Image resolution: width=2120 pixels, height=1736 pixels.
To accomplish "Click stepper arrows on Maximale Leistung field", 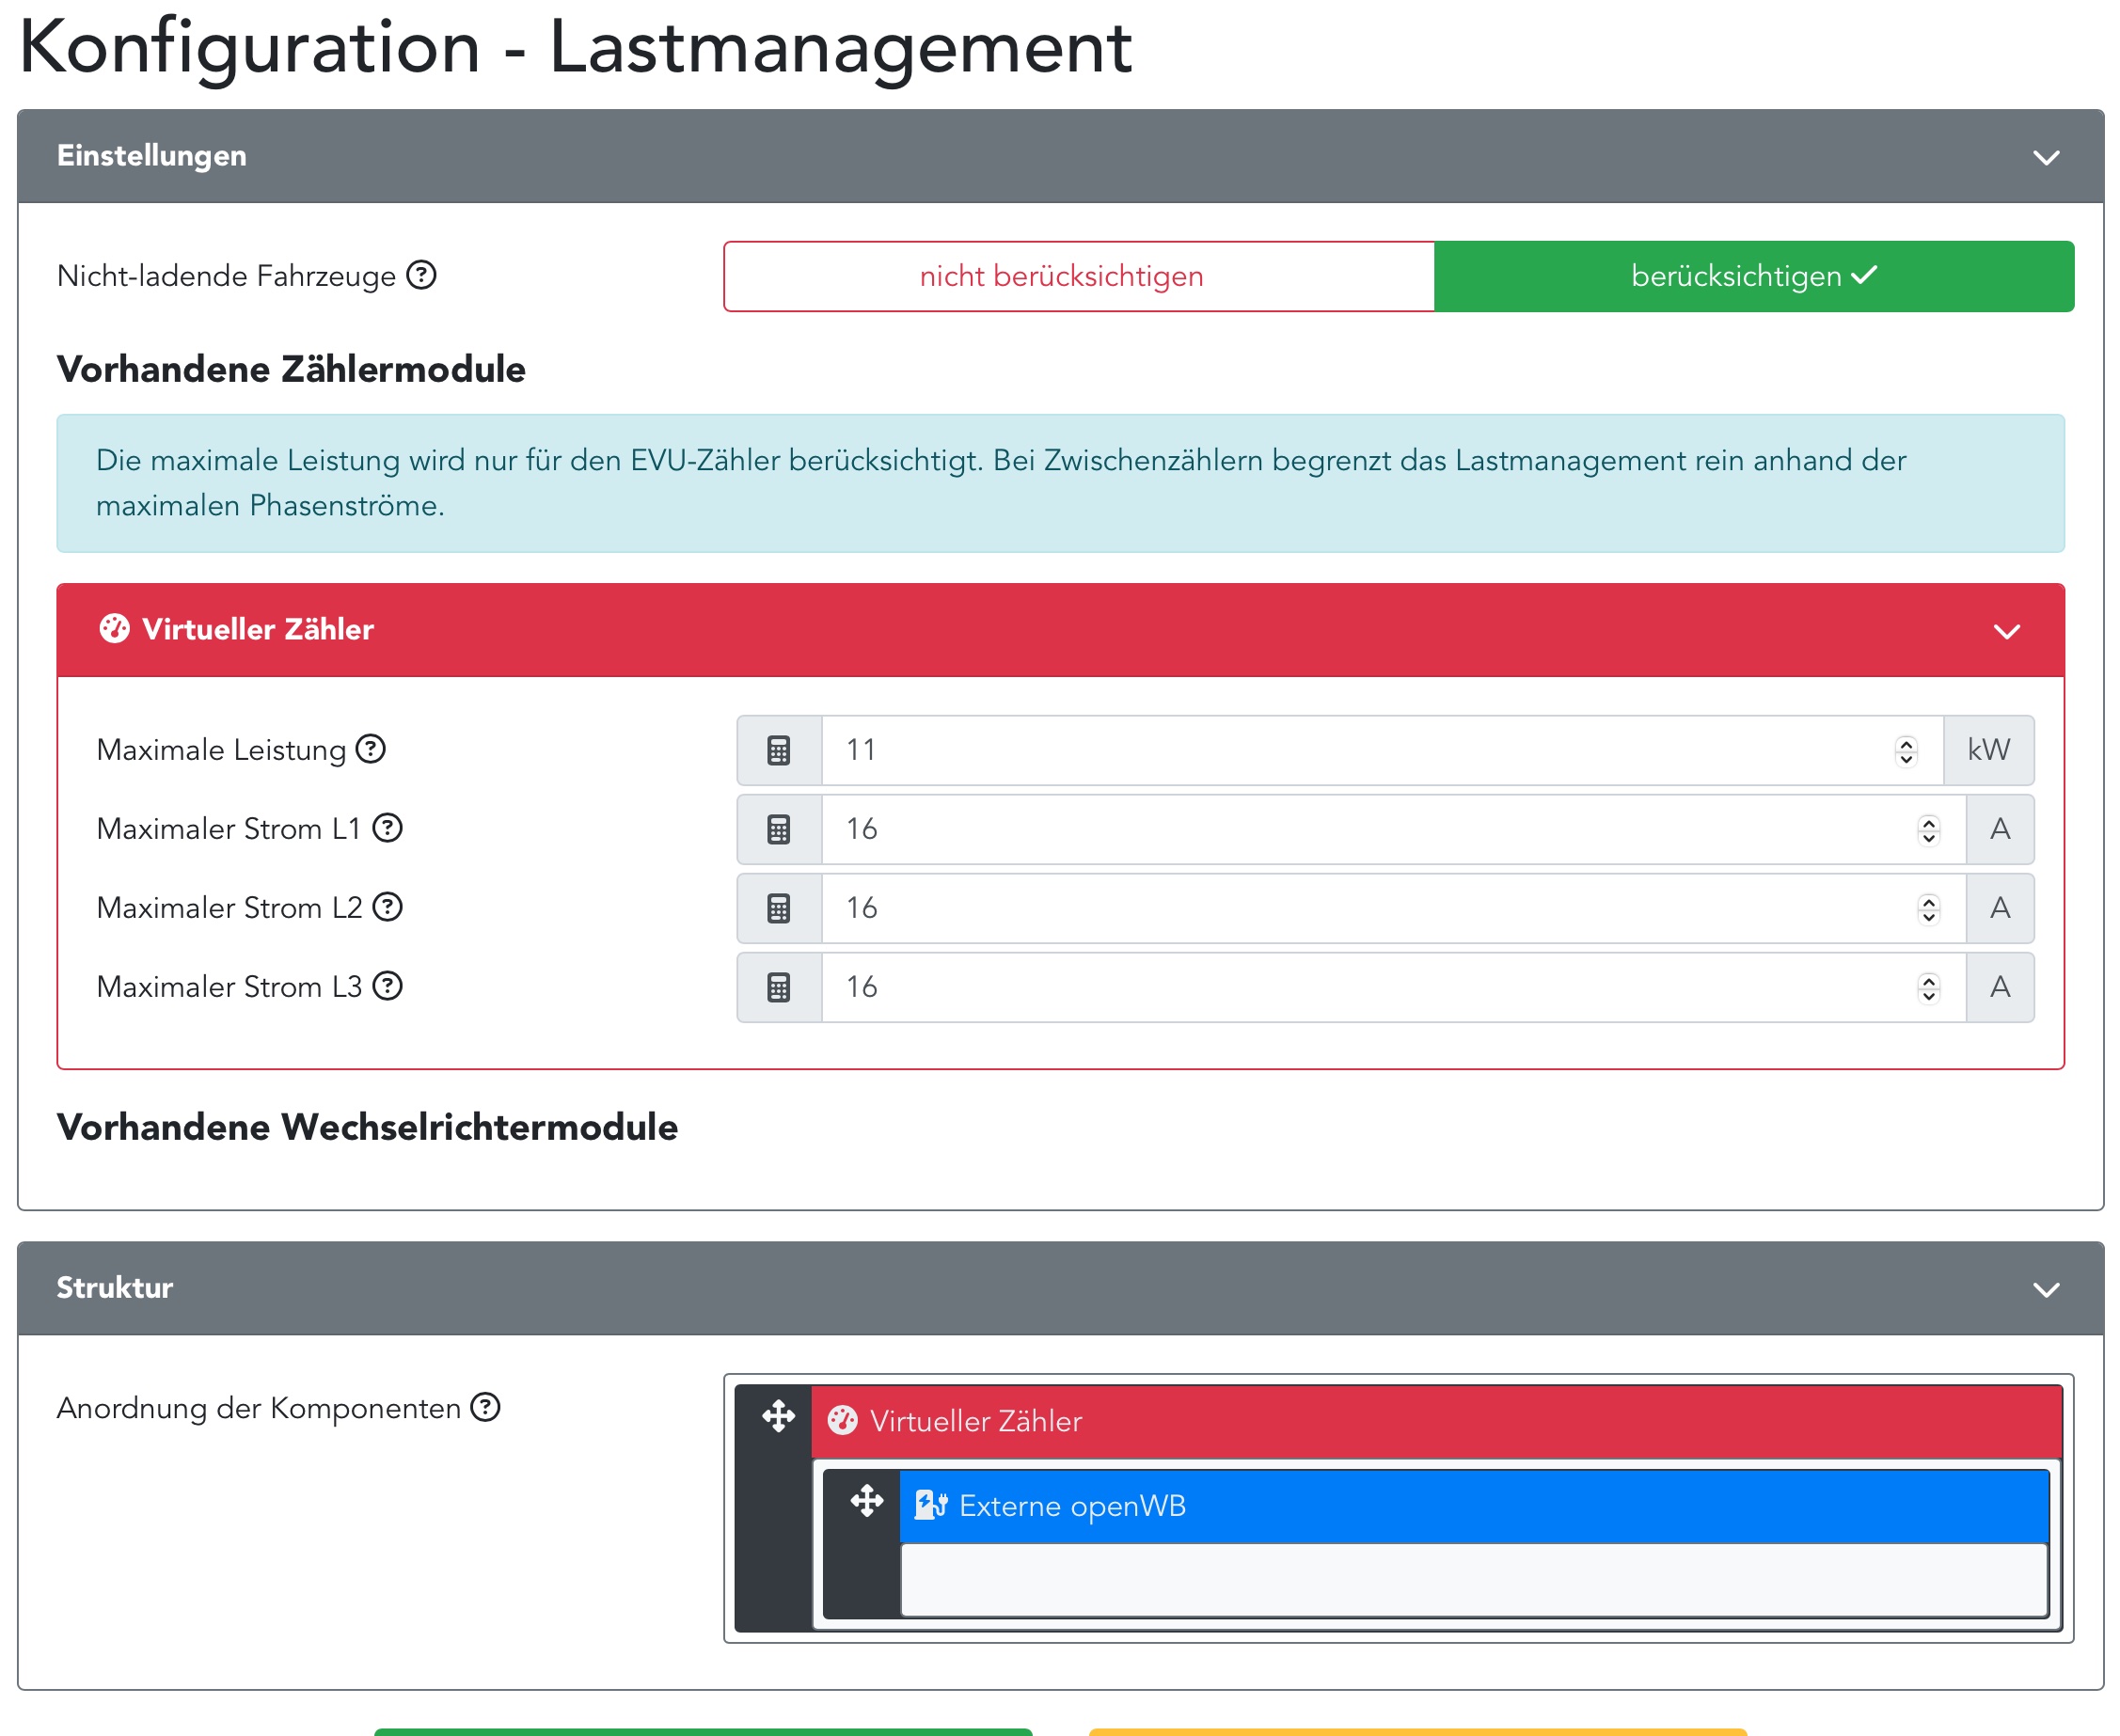I will point(1906,750).
